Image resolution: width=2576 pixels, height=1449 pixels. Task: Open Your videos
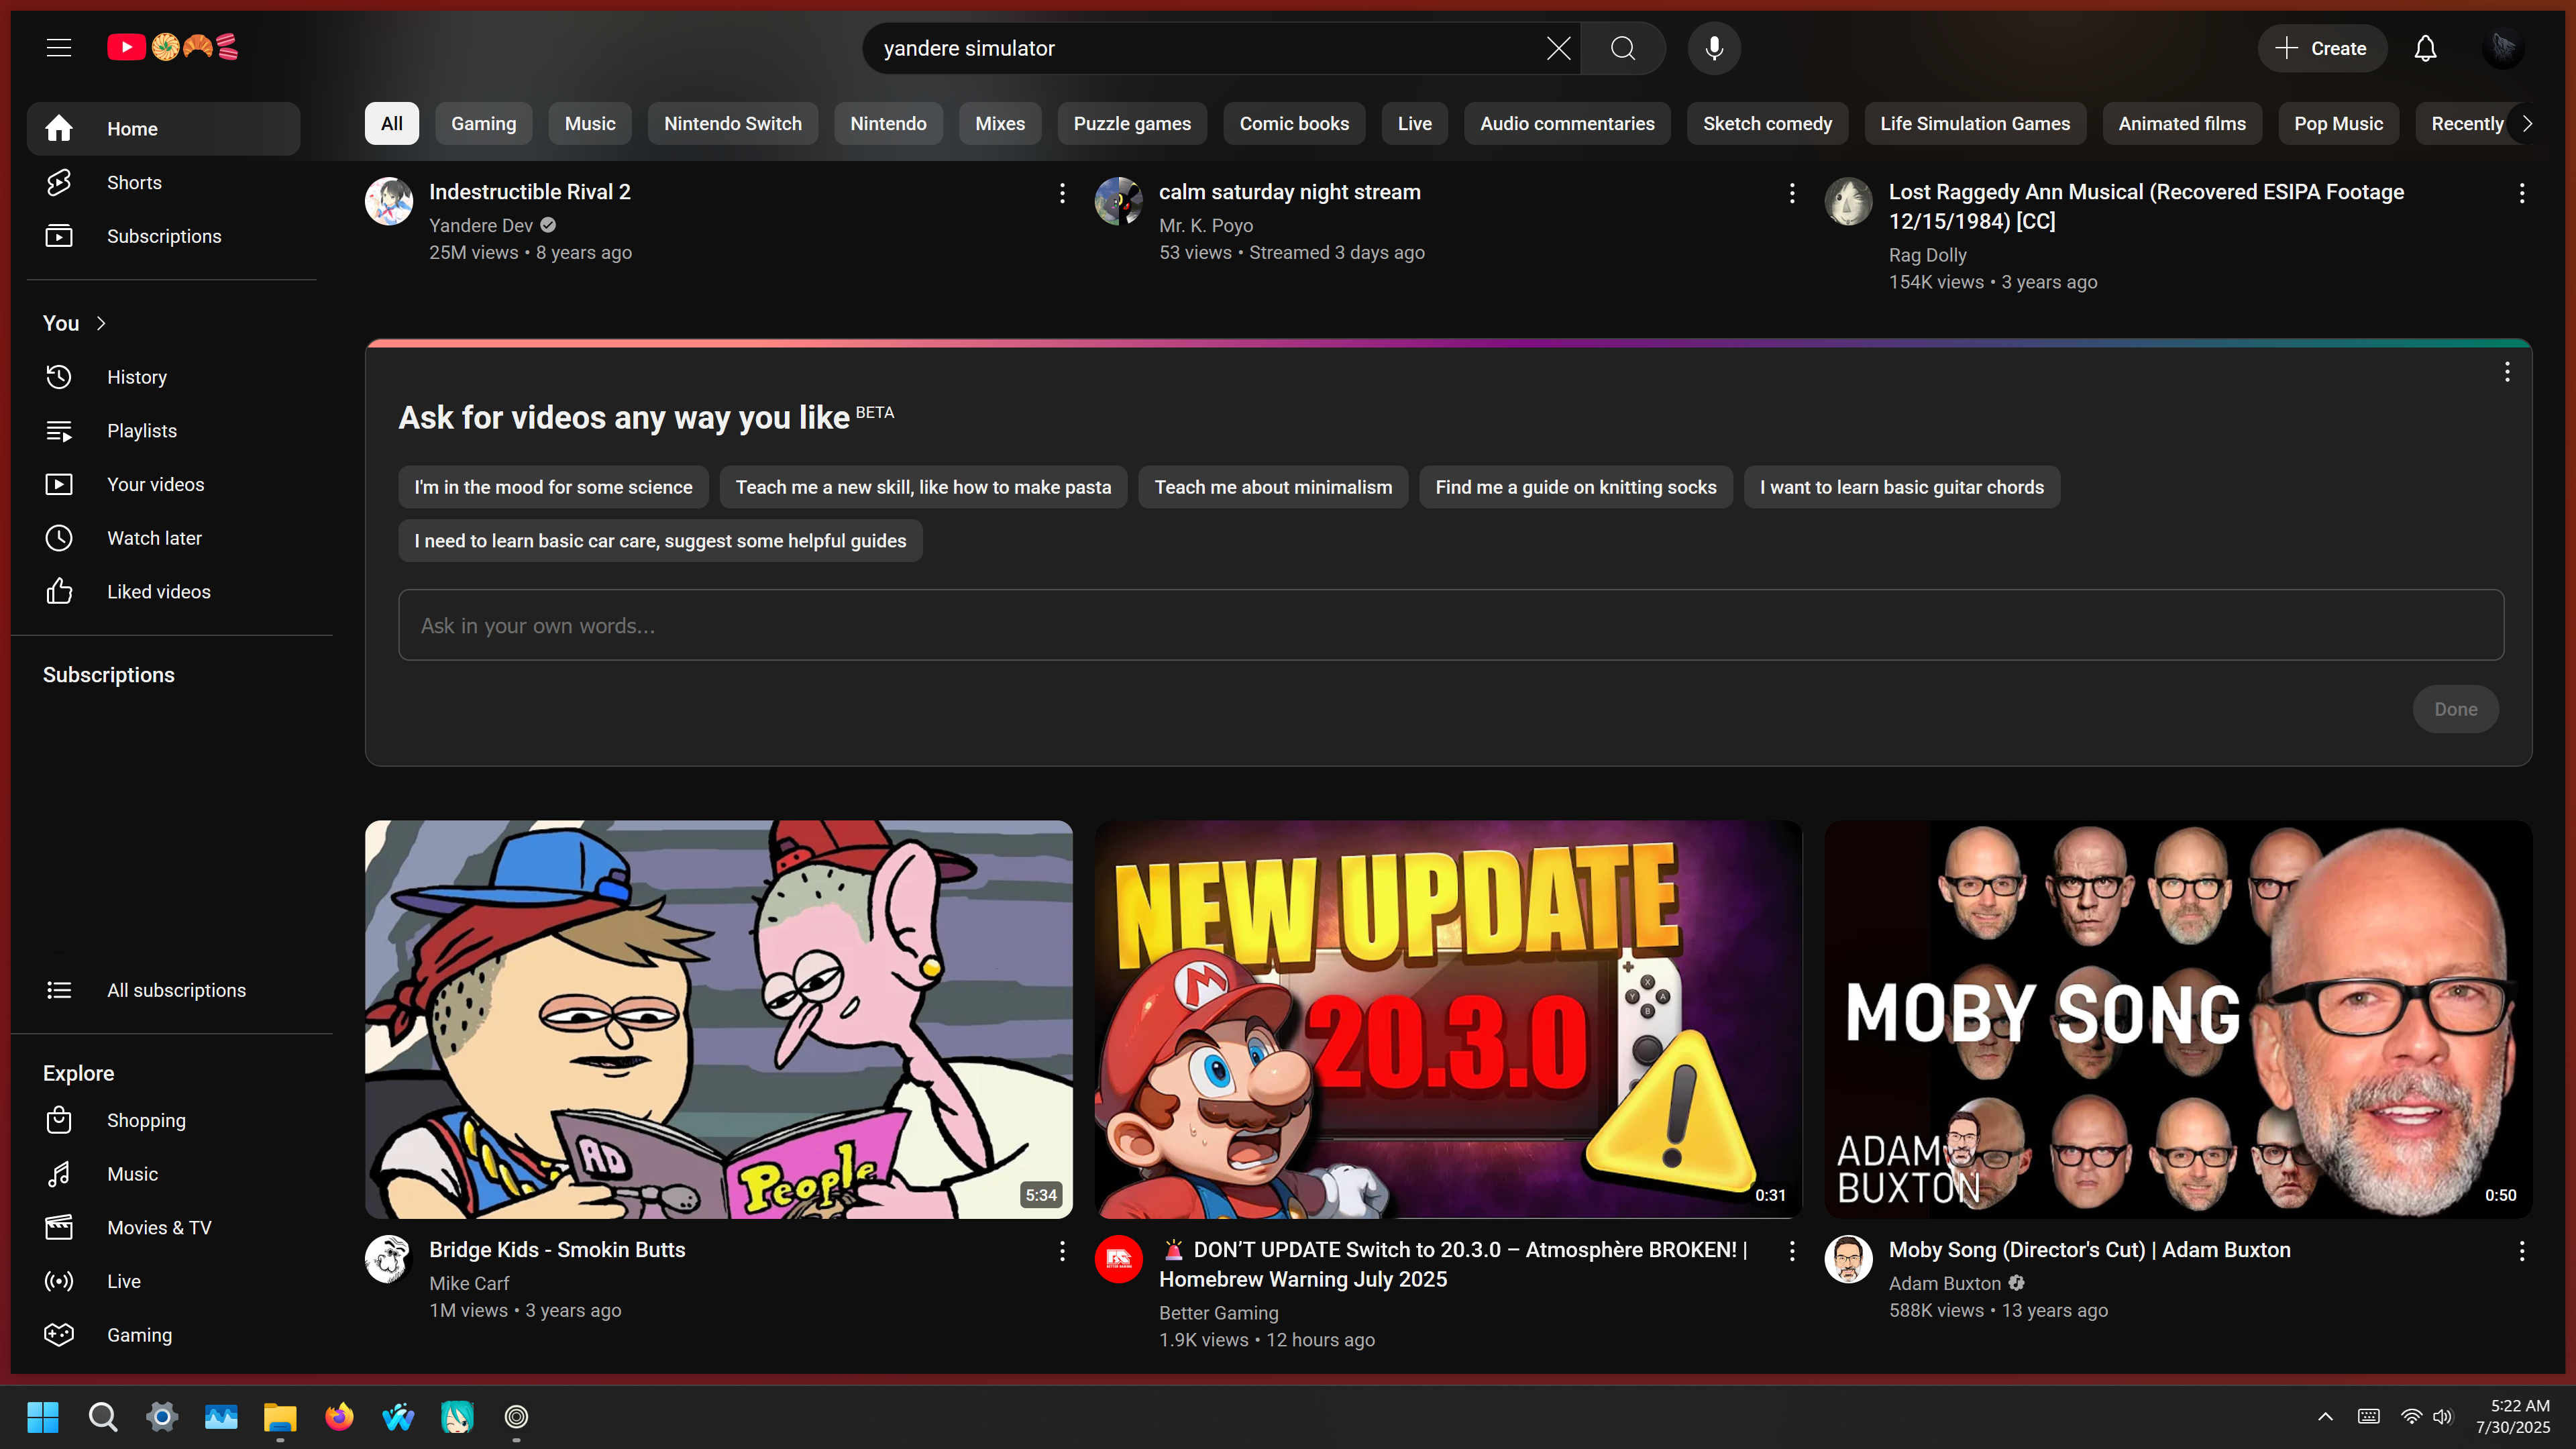[164, 484]
